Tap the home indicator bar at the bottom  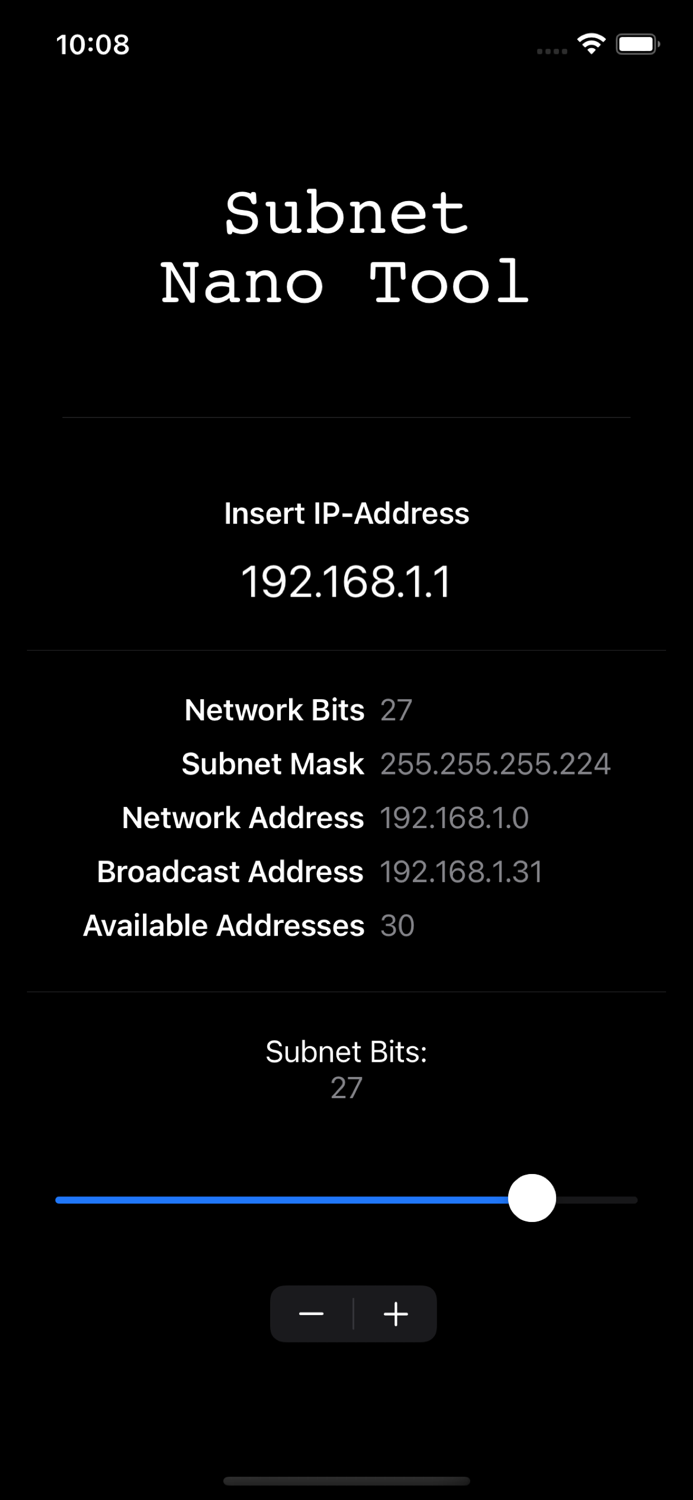tap(347, 1481)
